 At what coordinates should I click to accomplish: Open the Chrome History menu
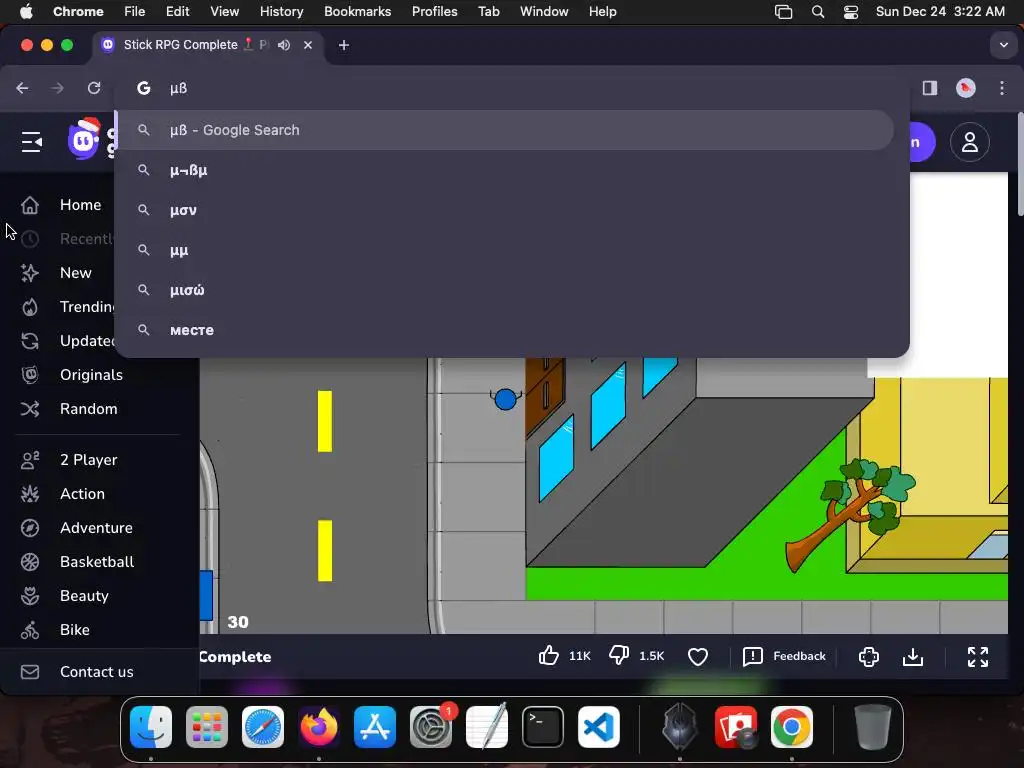(x=281, y=11)
